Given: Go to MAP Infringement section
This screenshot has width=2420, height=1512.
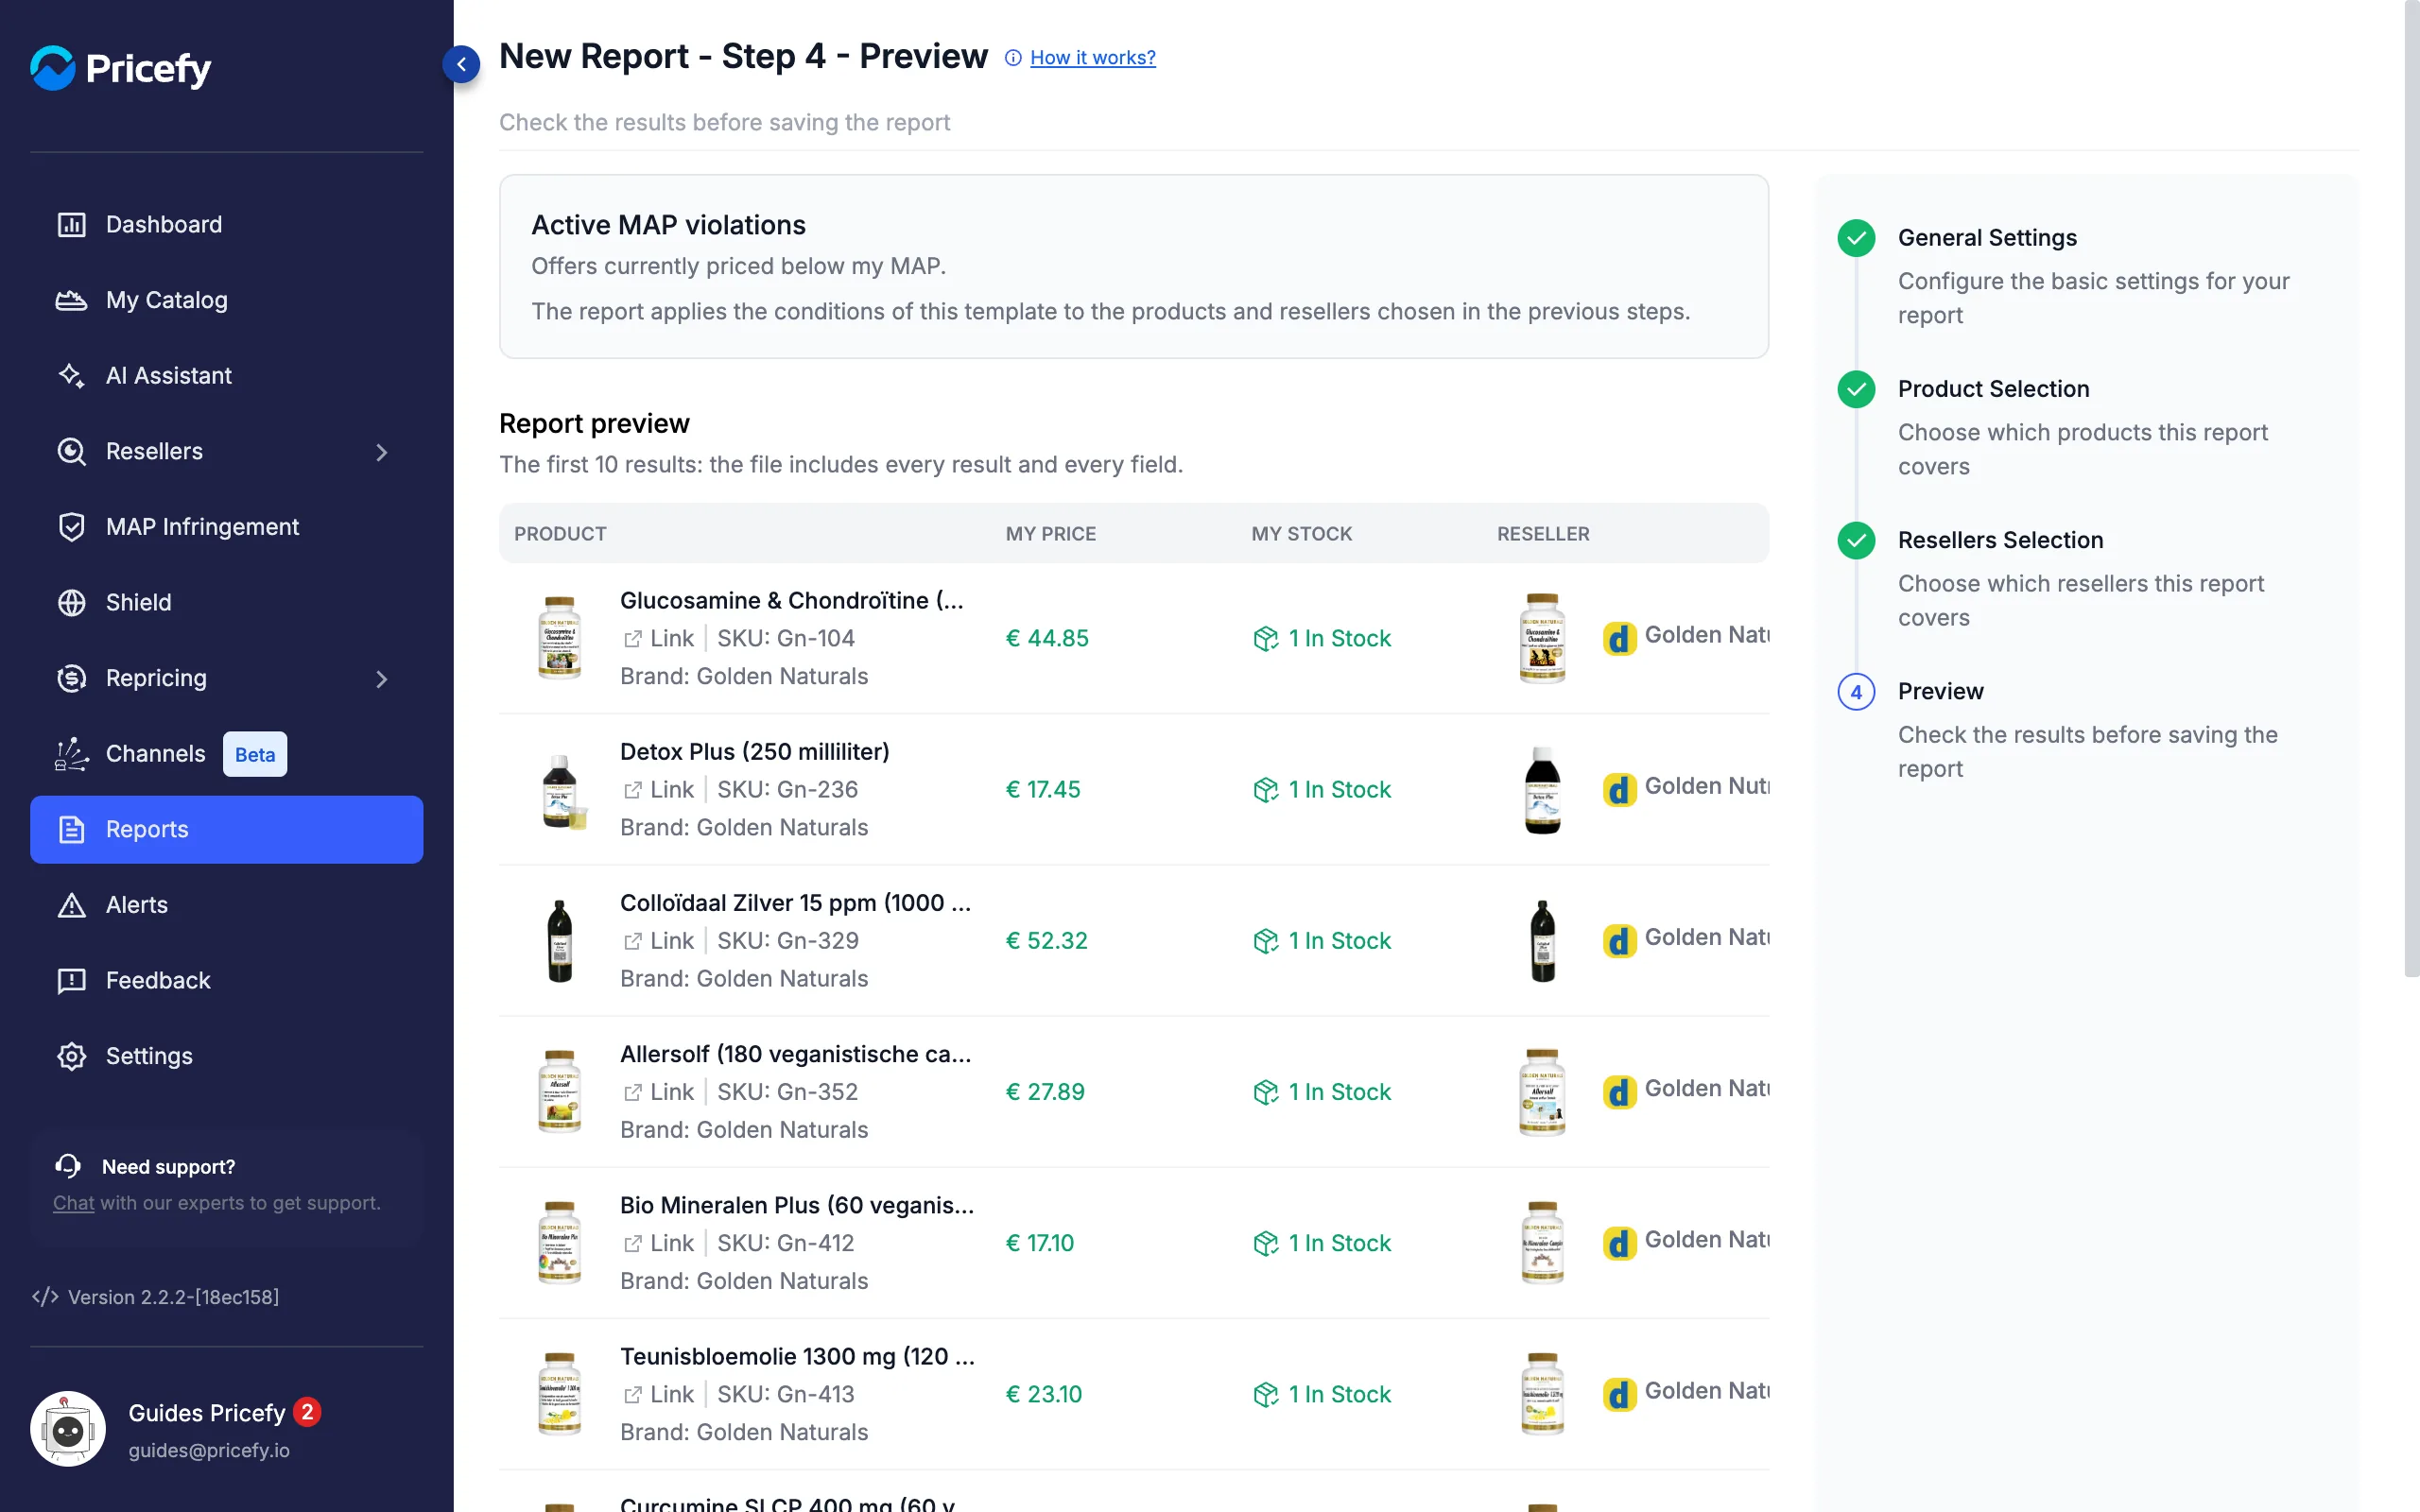Looking at the screenshot, I should pyautogui.click(x=227, y=526).
